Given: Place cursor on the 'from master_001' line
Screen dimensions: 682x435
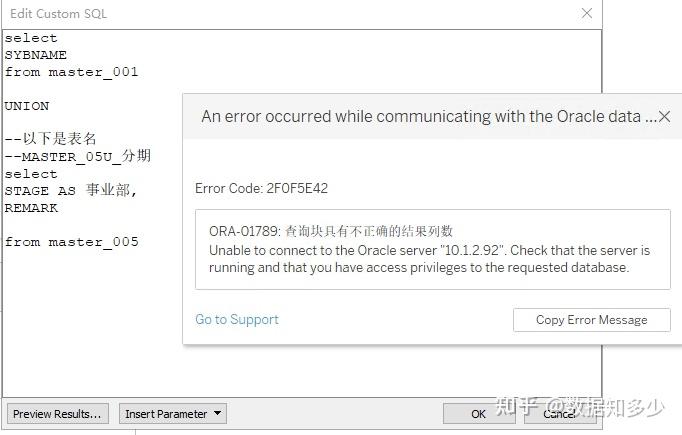Looking at the screenshot, I should pyautogui.click(x=72, y=72).
